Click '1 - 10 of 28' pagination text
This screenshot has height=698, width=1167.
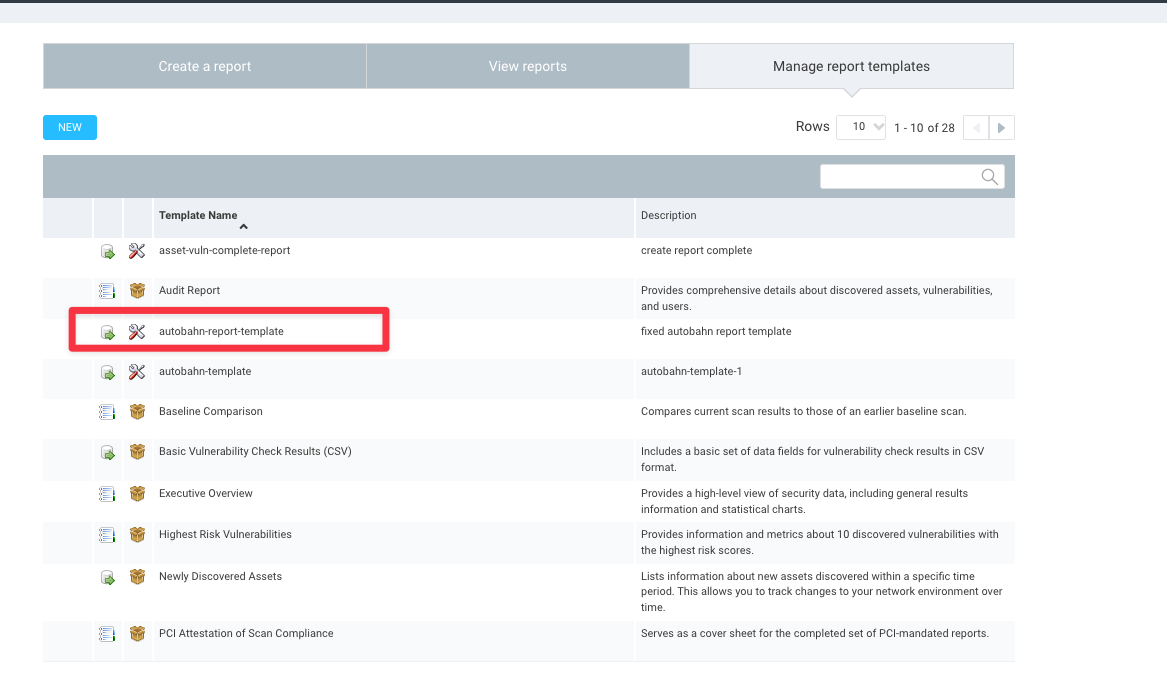coord(924,128)
